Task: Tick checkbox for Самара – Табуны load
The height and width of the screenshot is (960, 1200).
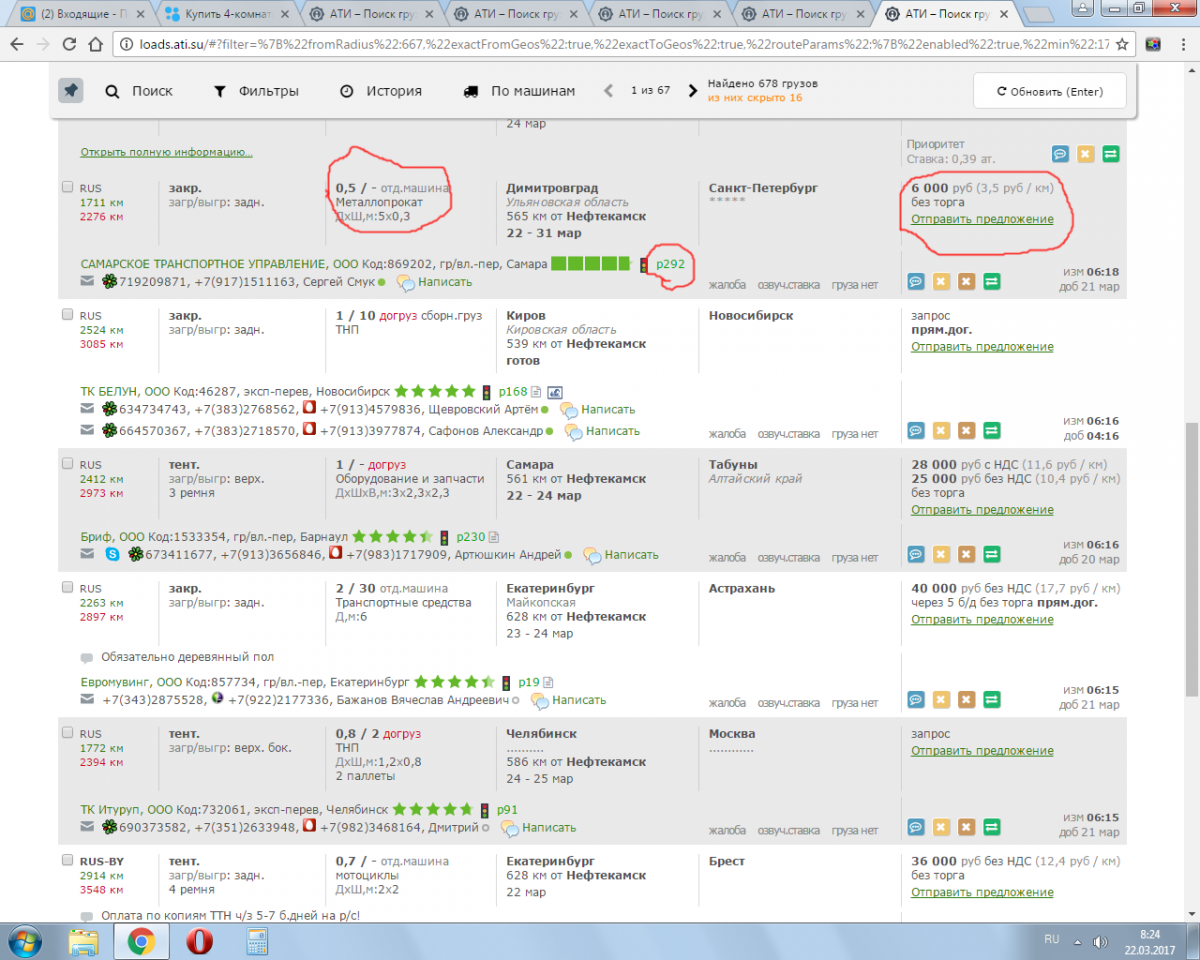Action: click(67, 464)
